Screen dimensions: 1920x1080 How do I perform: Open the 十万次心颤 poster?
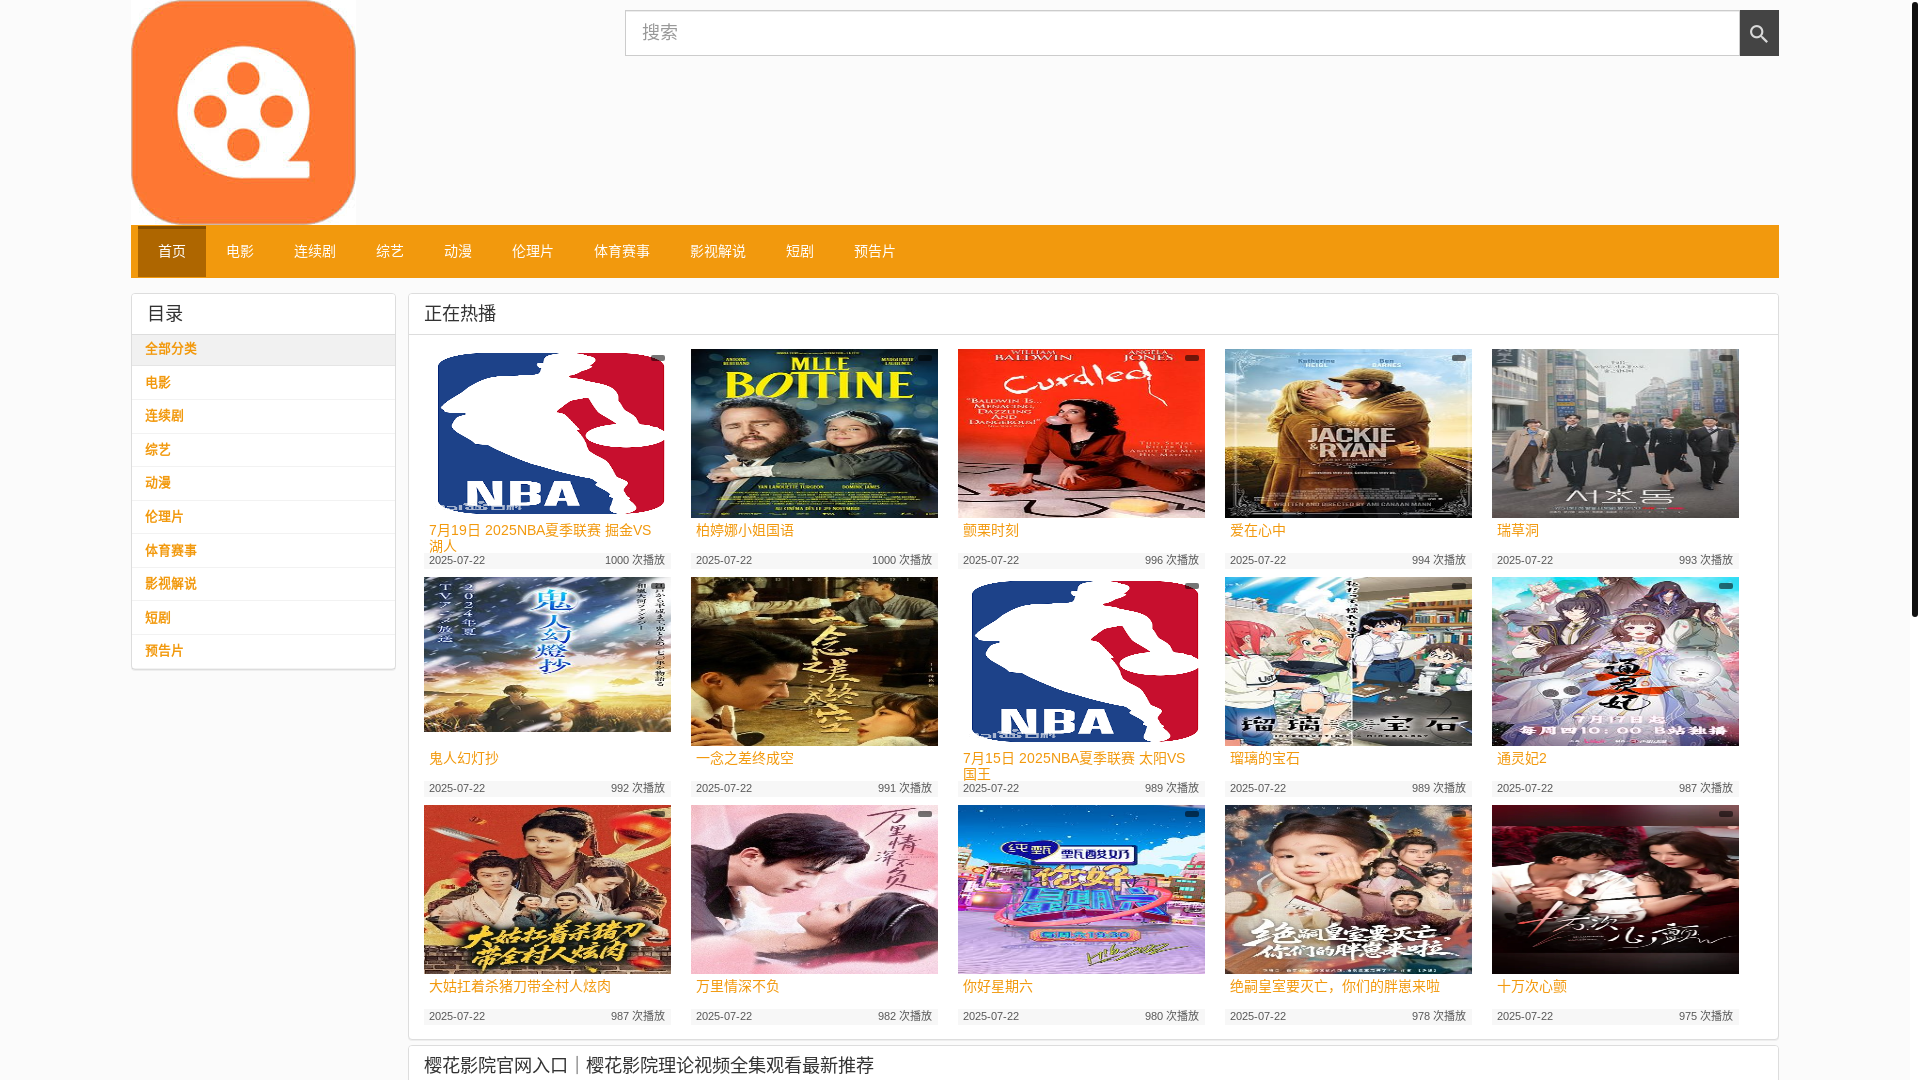pos(1615,889)
